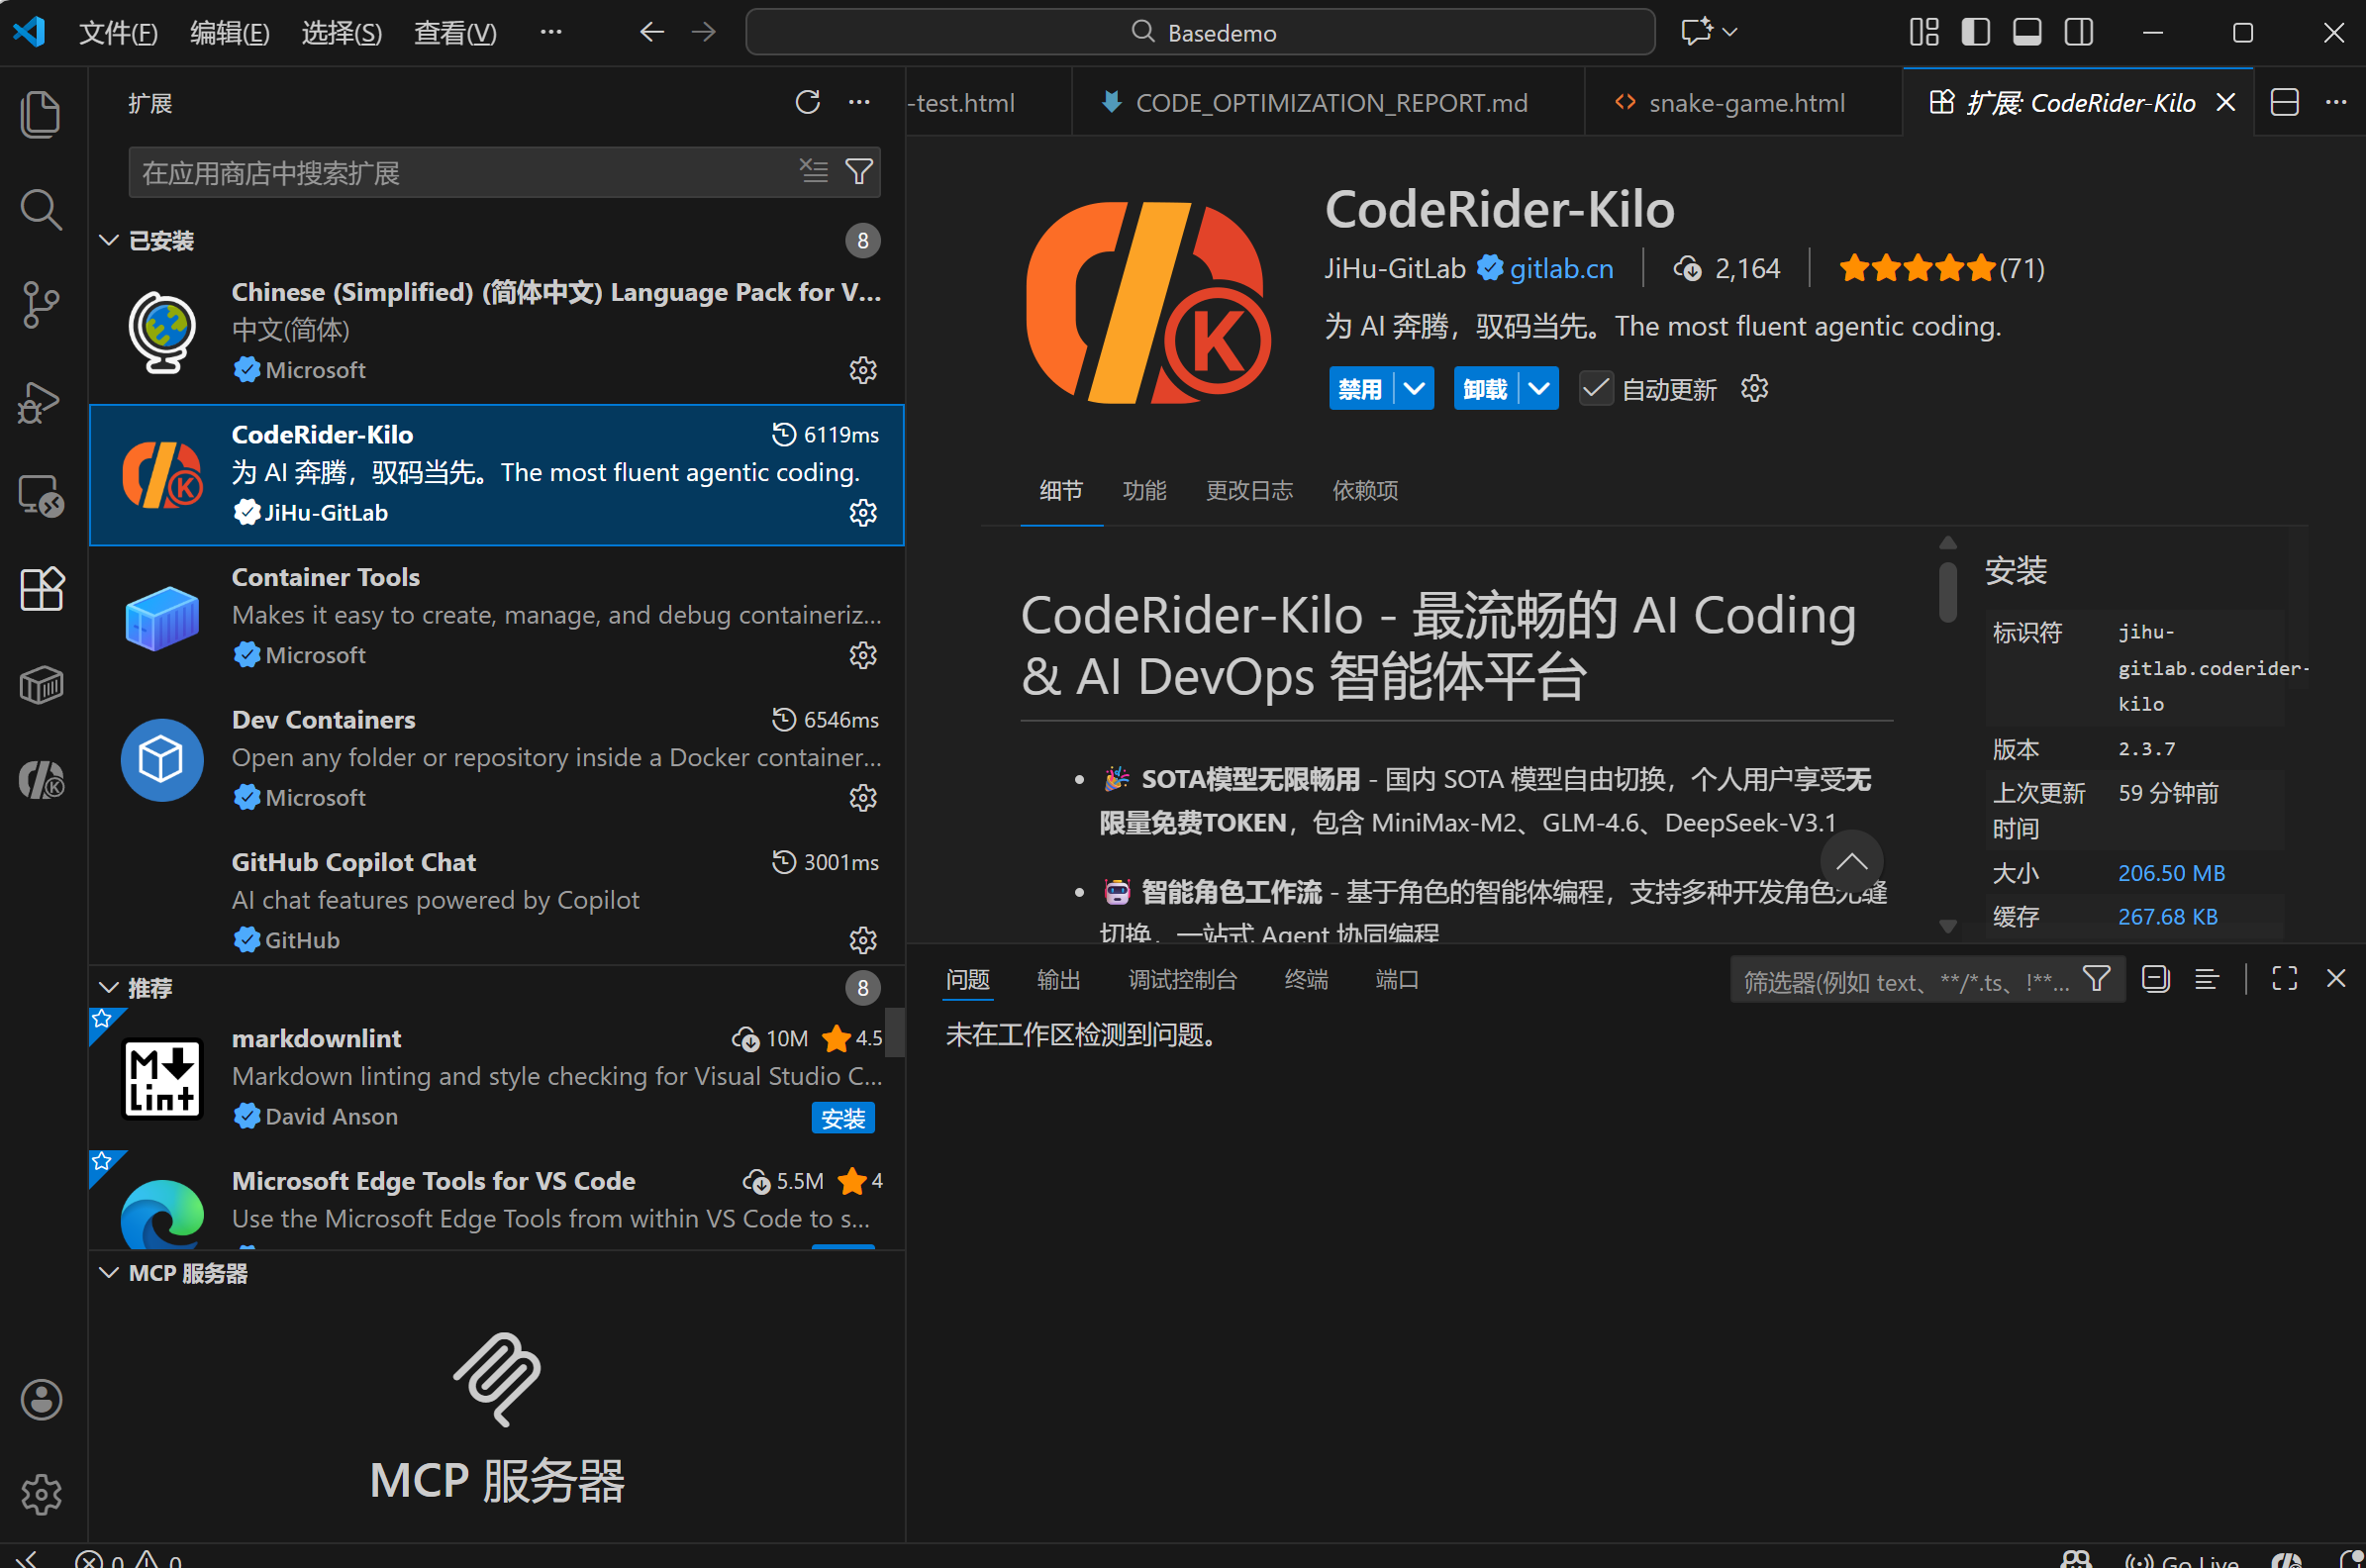Open the dropdown arrow beside Disable button
The height and width of the screenshot is (1568, 2366).
(x=1414, y=388)
